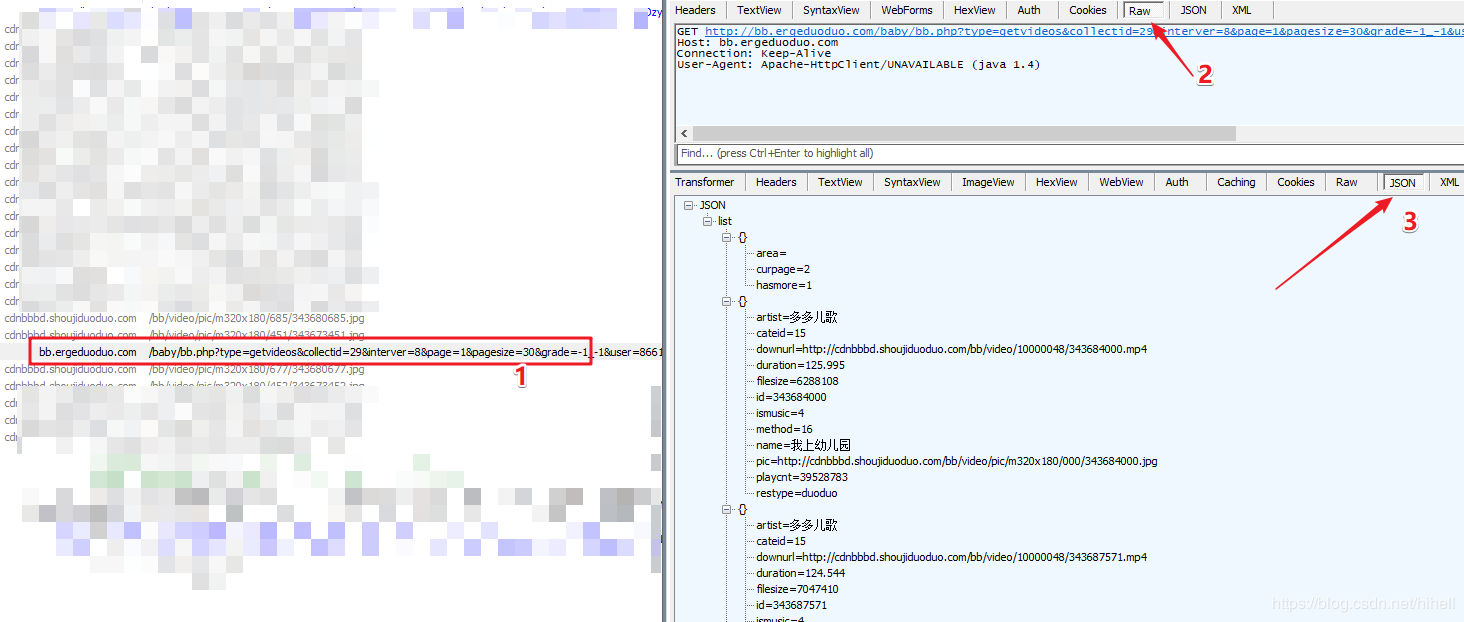Screen dimensions: 1464x622
Task: Open the response Transformer tab
Action: pos(705,182)
